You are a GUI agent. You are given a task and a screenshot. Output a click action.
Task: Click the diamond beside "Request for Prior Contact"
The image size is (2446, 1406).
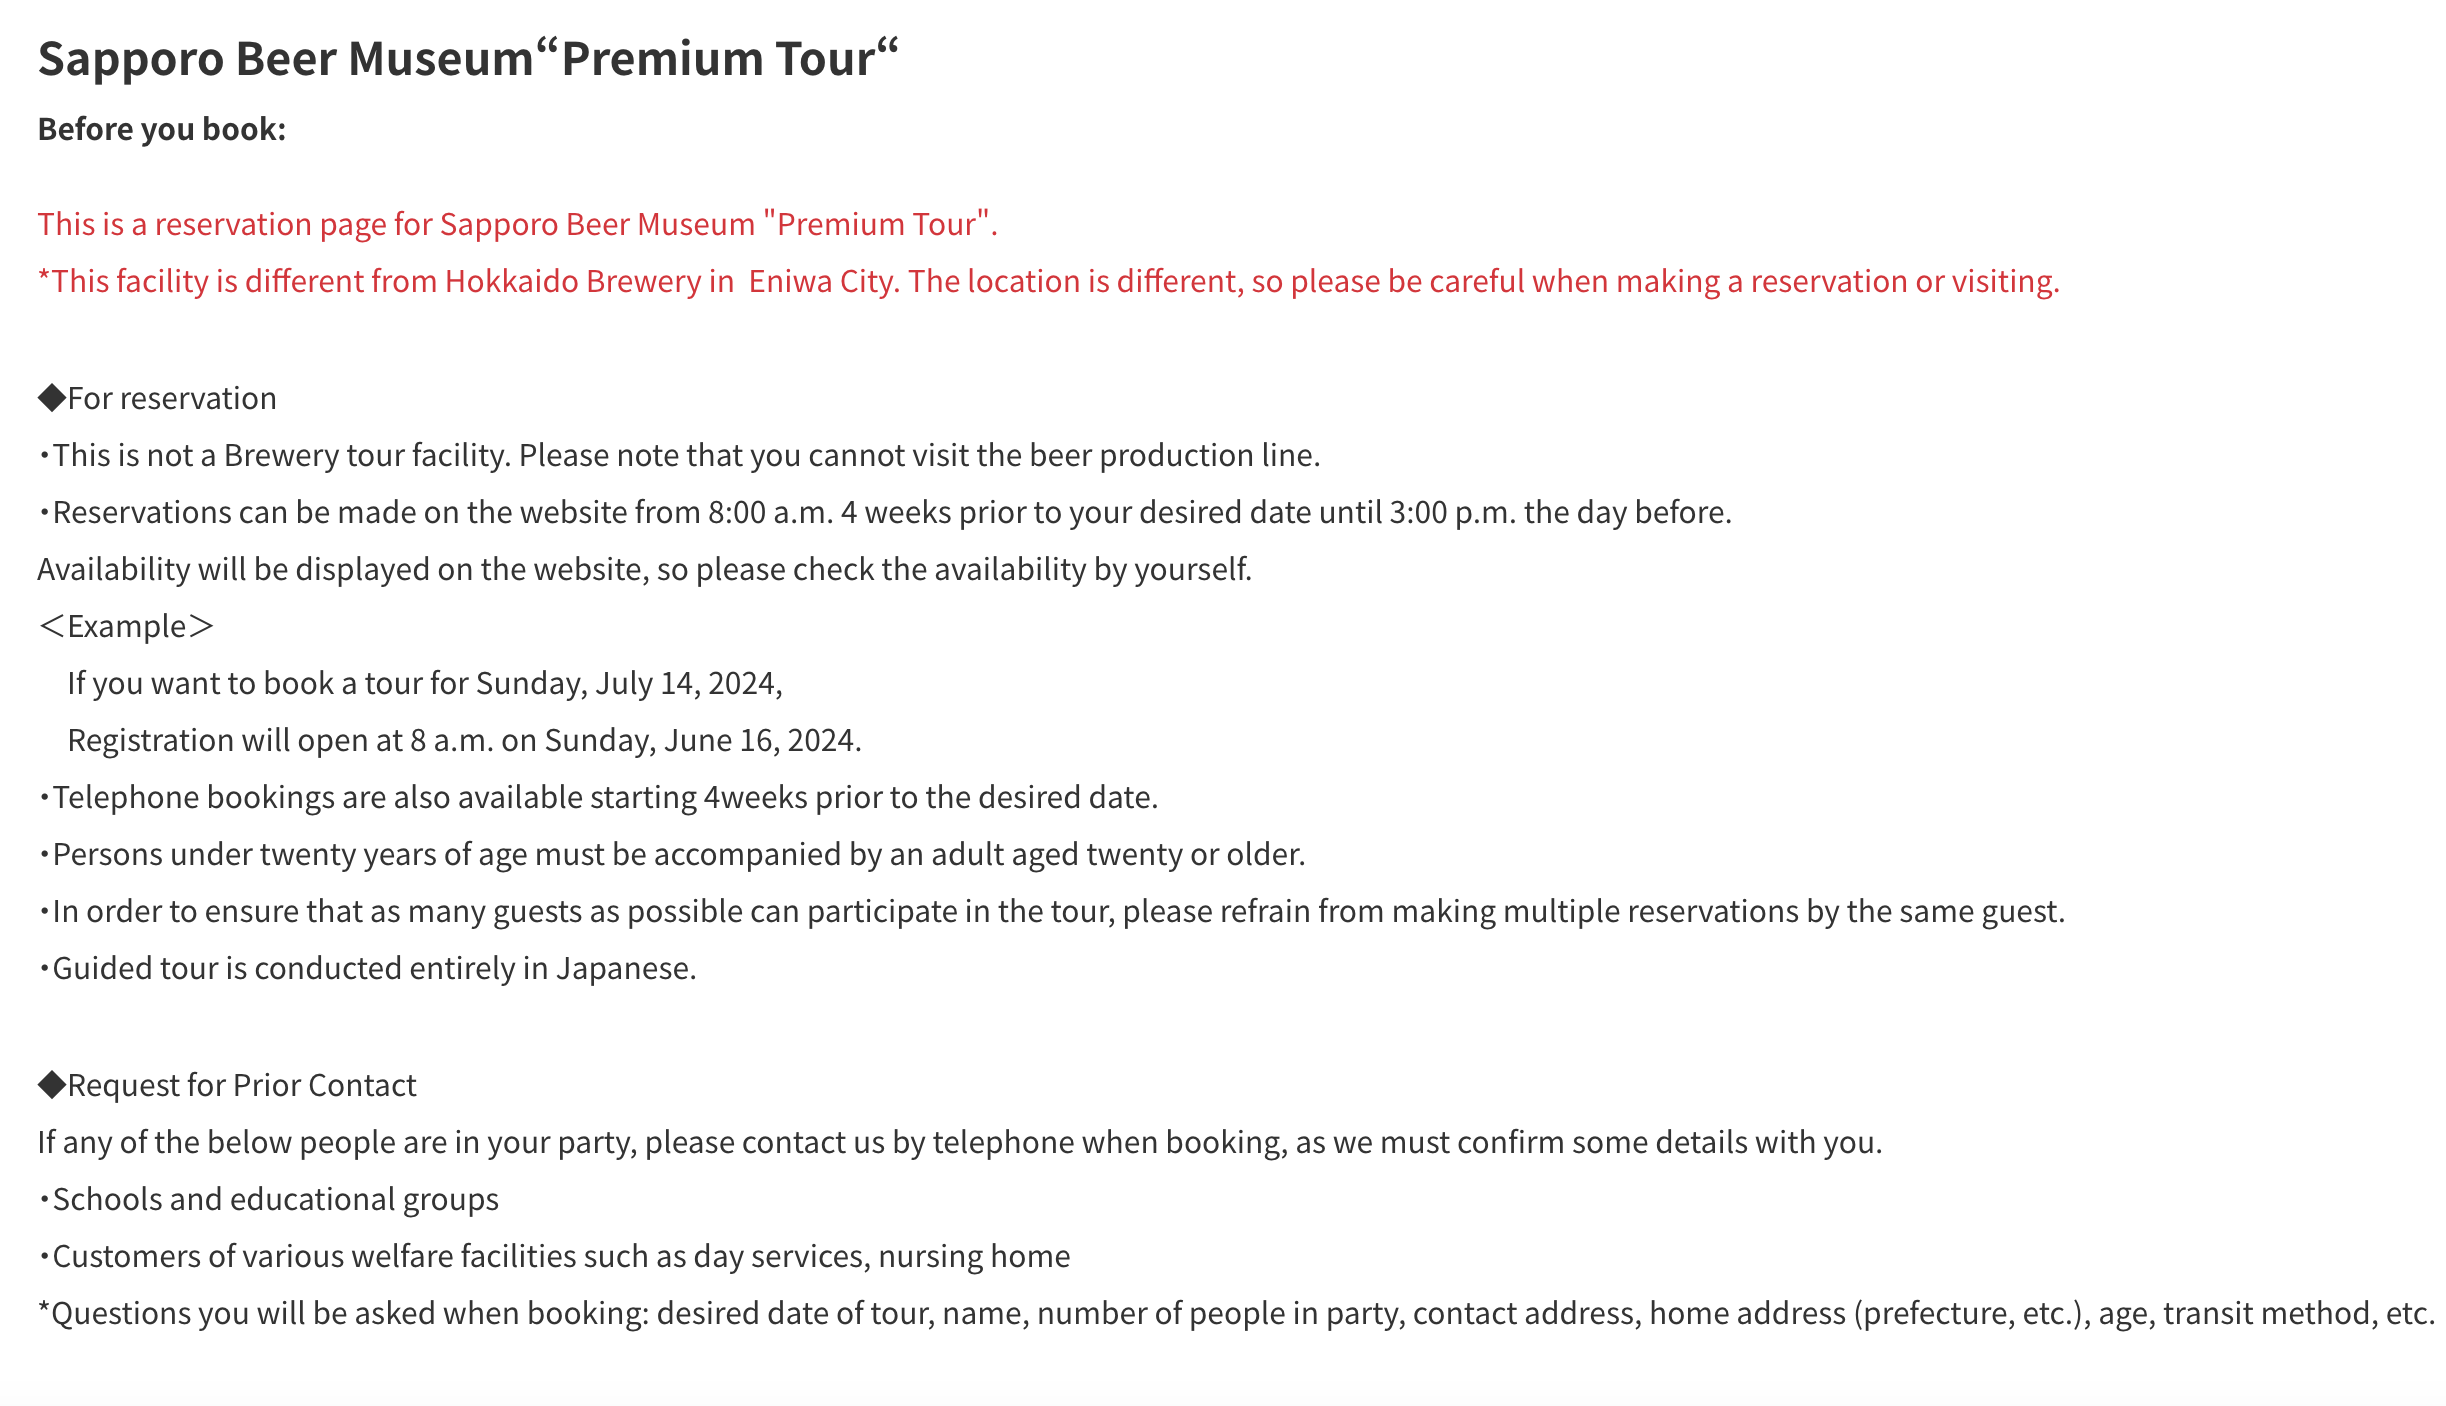51,1085
